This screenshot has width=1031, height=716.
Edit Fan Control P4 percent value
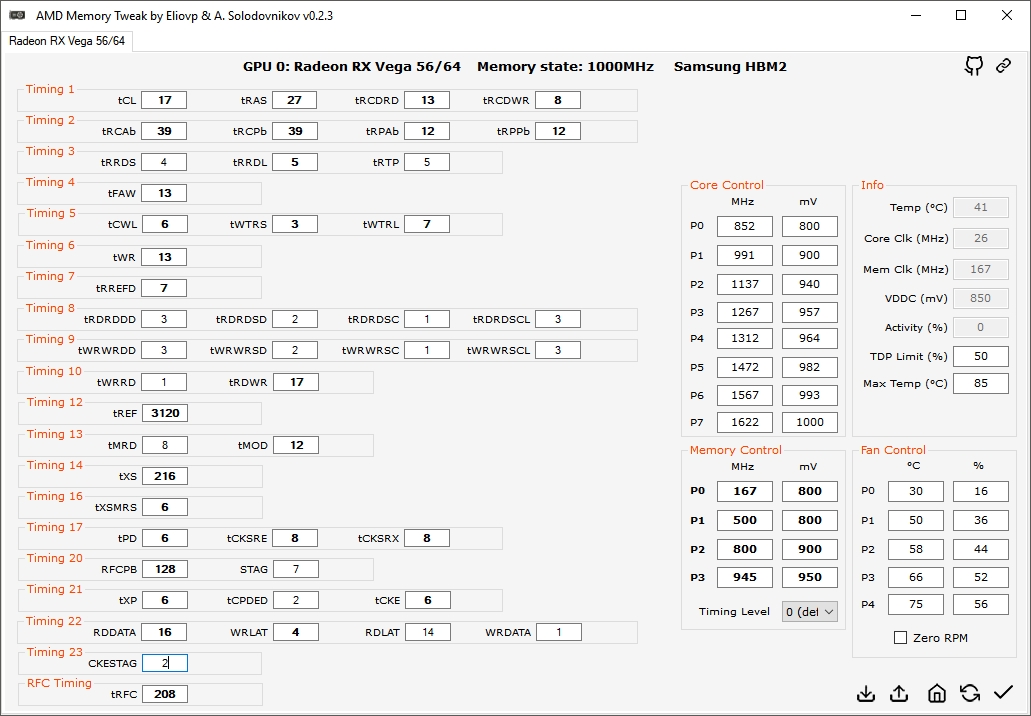pyautogui.click(x=980, y=604)
